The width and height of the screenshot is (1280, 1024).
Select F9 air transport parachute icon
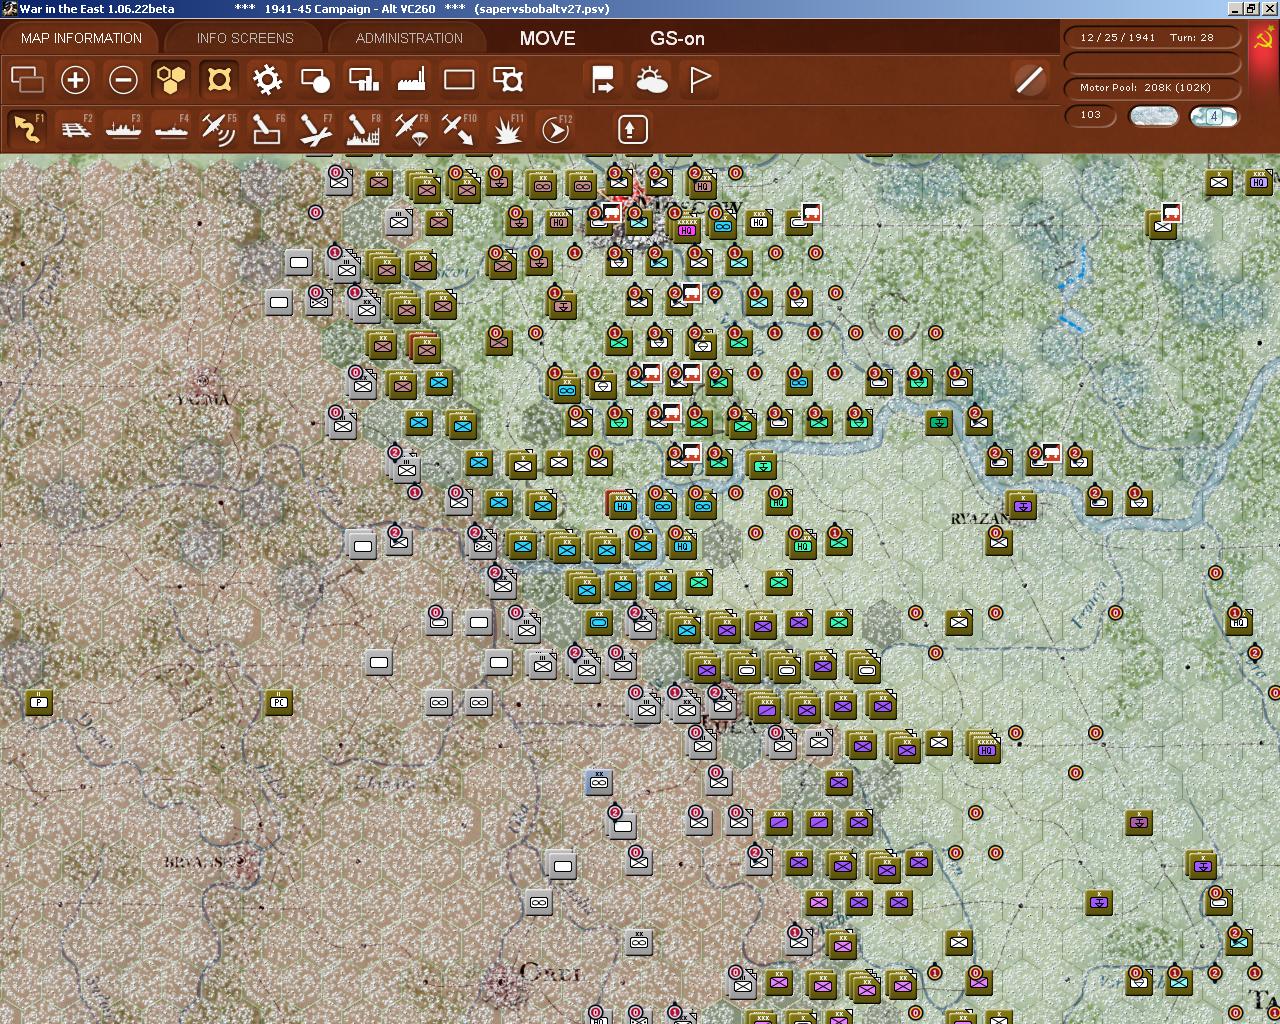[411, 129]
